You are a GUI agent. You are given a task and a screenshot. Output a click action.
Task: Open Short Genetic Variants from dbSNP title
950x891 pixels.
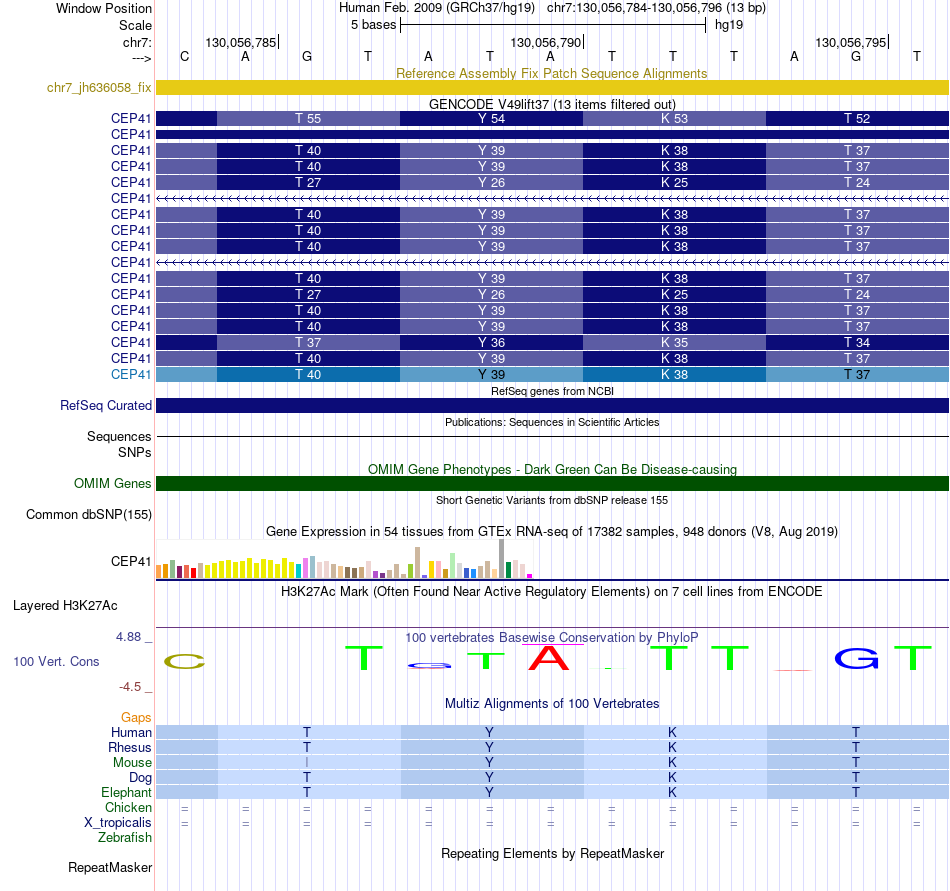point(552,500)
